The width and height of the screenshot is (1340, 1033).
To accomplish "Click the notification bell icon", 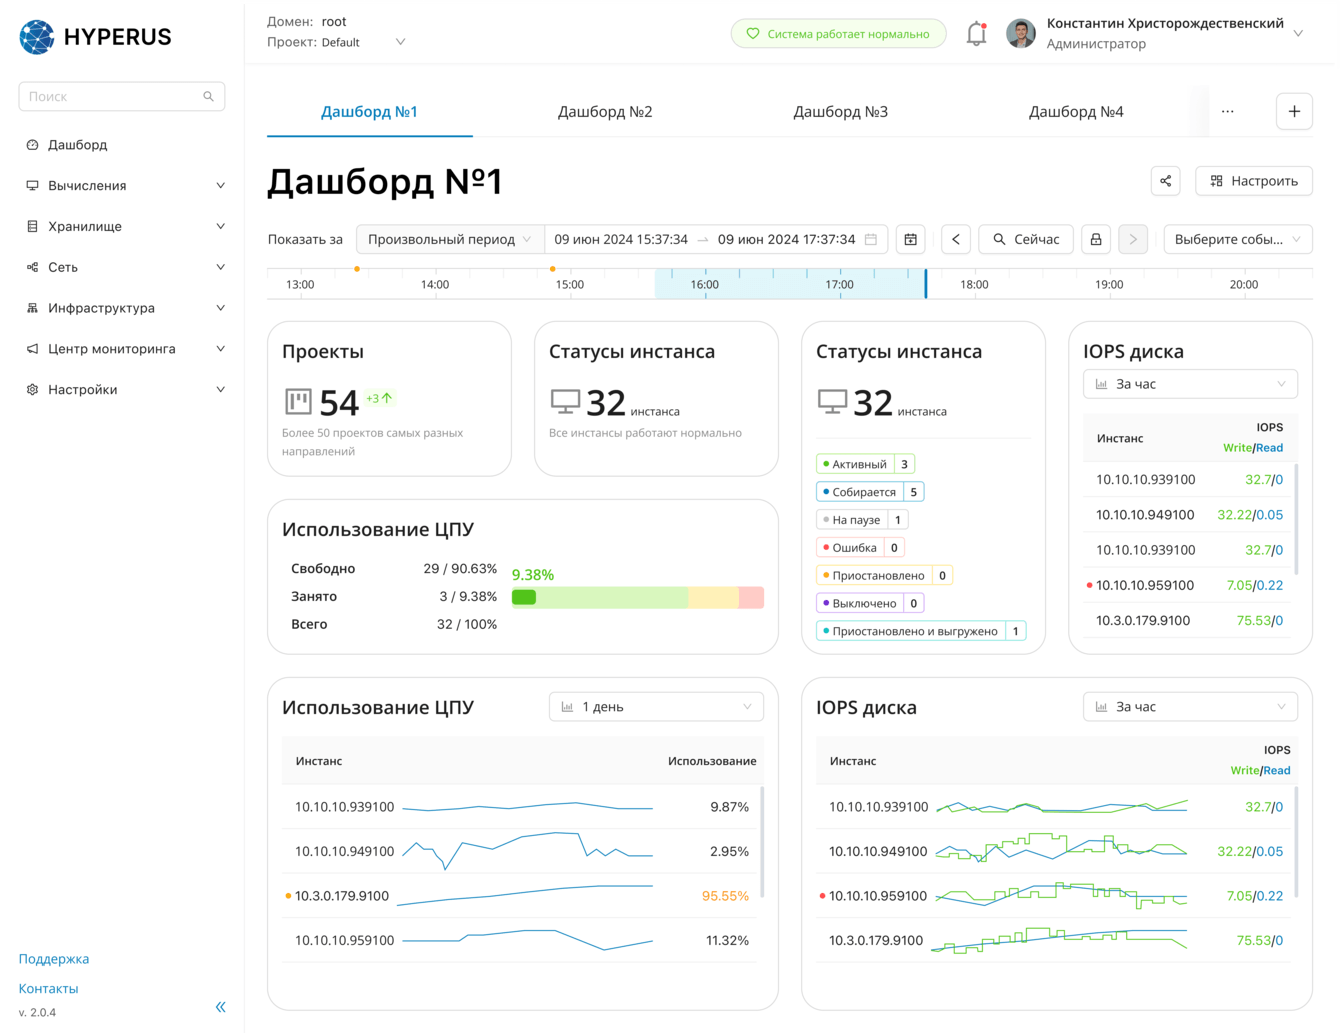I will [x=976, y=34].
